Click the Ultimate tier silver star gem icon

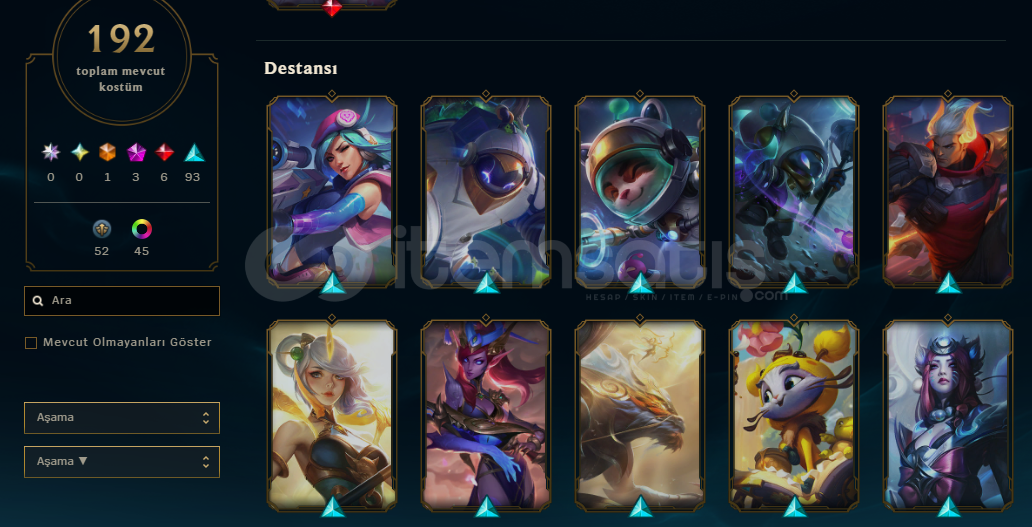pyautogui.click(x=51, y=153)
